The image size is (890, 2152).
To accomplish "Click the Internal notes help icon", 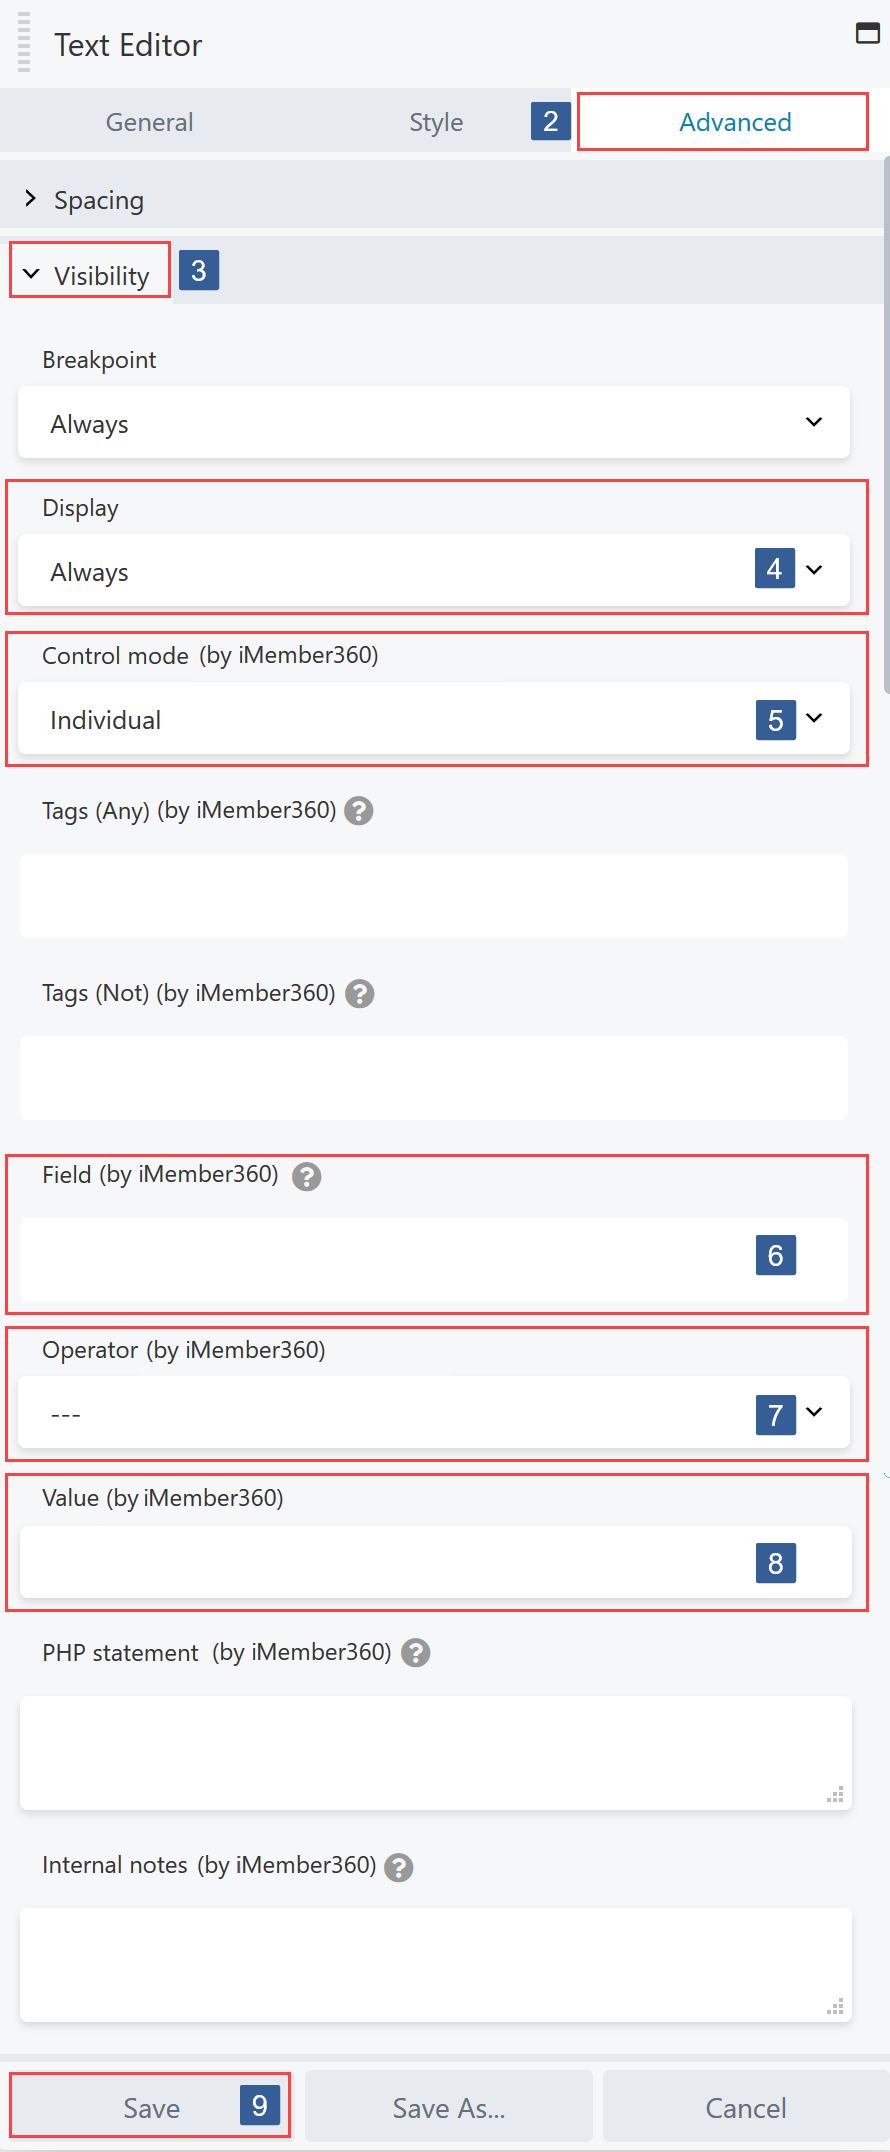I will [397, 1866].
